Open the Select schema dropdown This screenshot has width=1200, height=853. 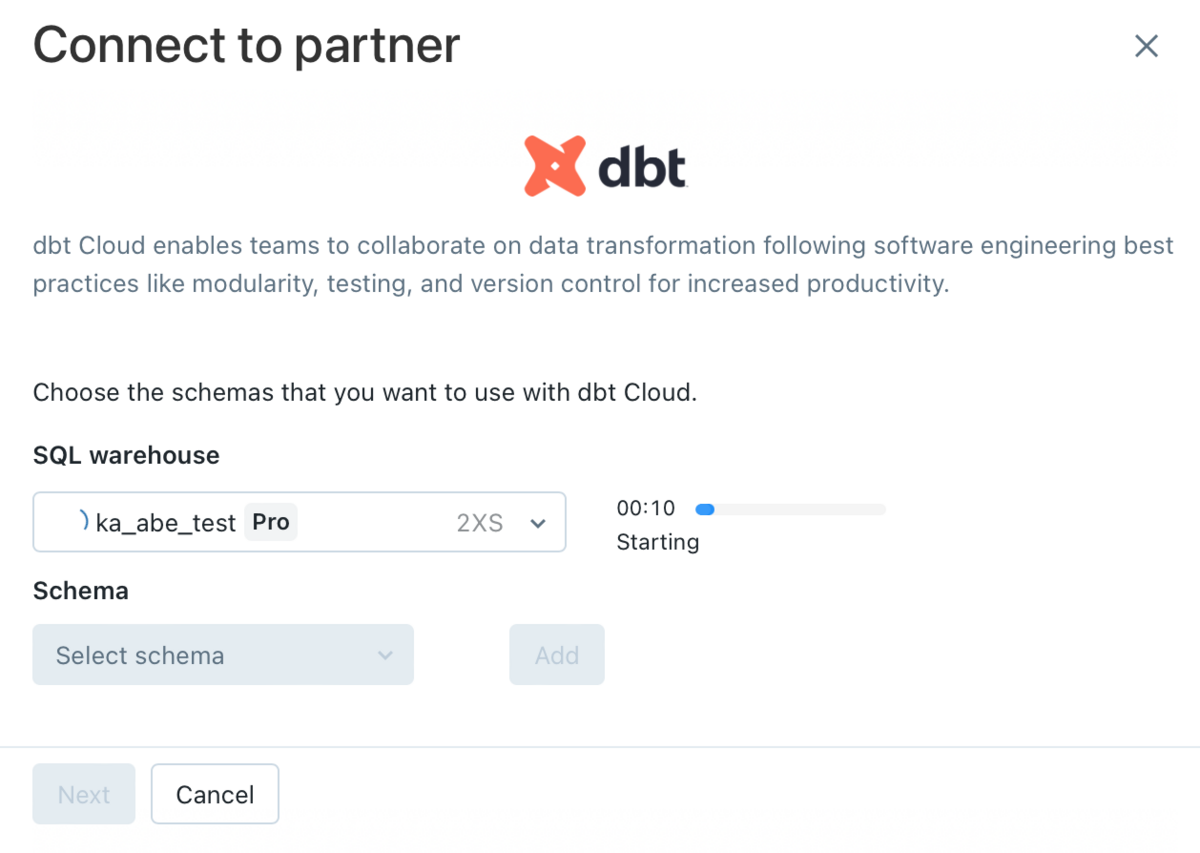222,655
